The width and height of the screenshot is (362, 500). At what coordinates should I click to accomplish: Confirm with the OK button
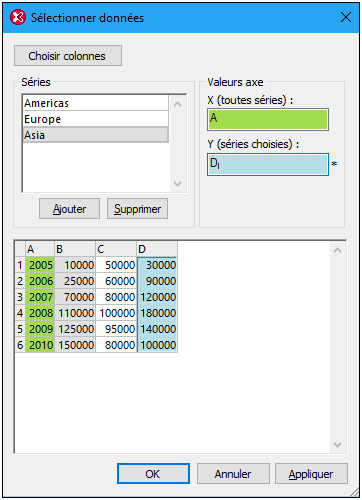[153, 473]
